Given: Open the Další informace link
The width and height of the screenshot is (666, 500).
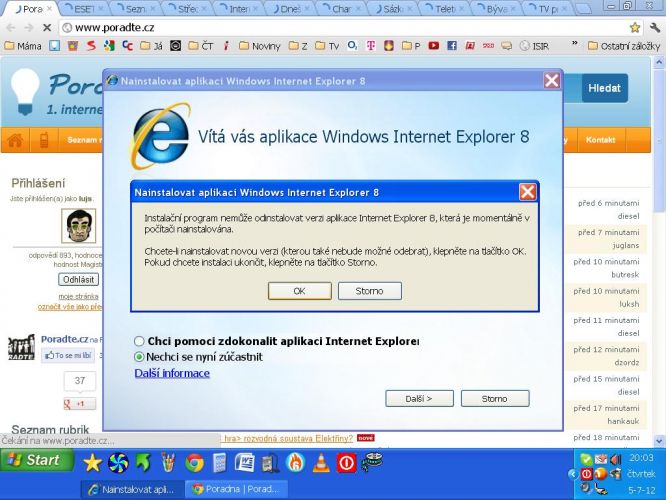Looking at the screenshot, I should [172, 373].
